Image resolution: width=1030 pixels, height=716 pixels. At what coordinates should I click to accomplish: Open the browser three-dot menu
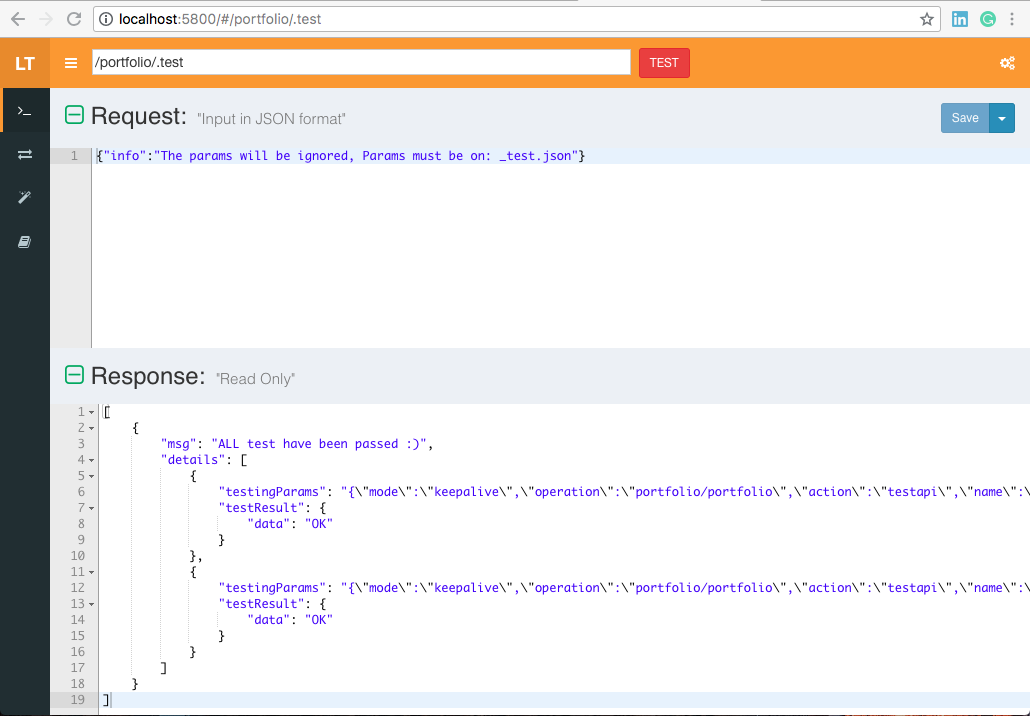coord(1012,19)
